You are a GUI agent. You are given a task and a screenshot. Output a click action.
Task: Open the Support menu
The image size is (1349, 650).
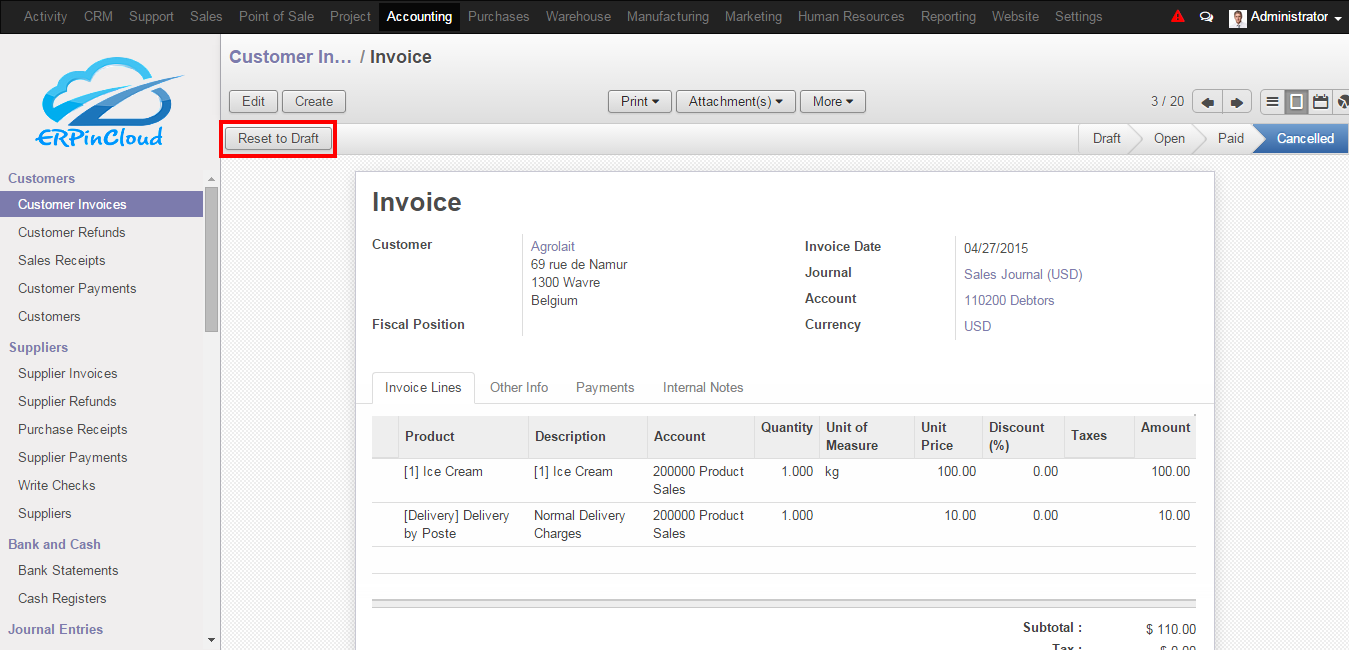tap(151, 17)
